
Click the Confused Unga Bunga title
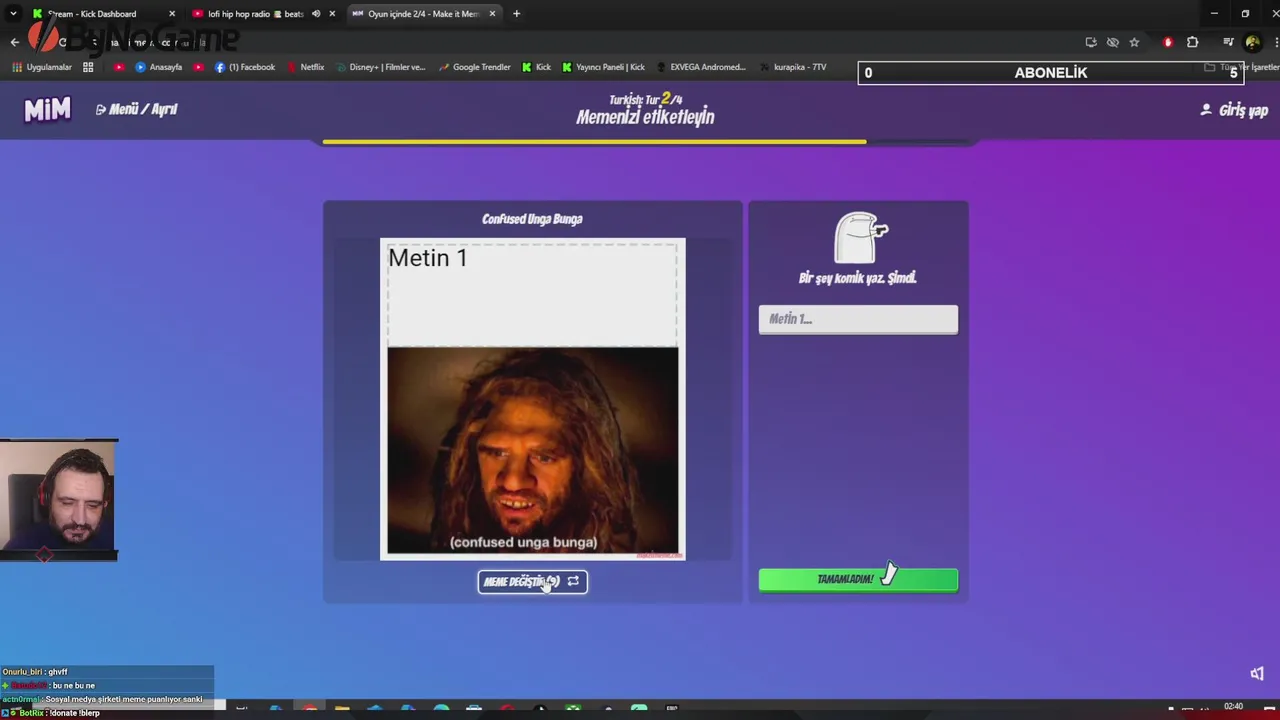[532, 219]
